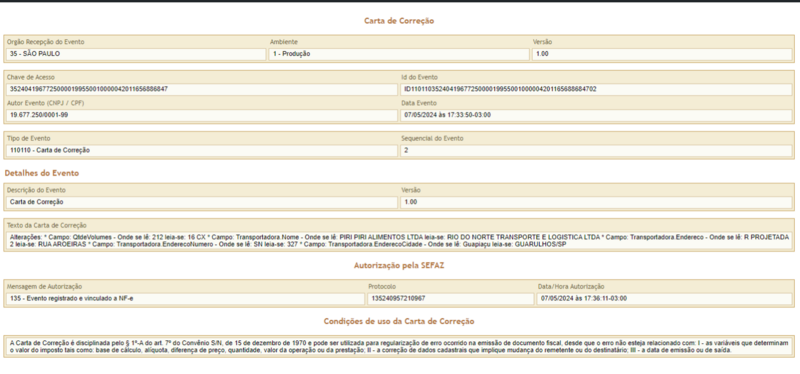Click the 'Data Evento' label

(419, 103)
